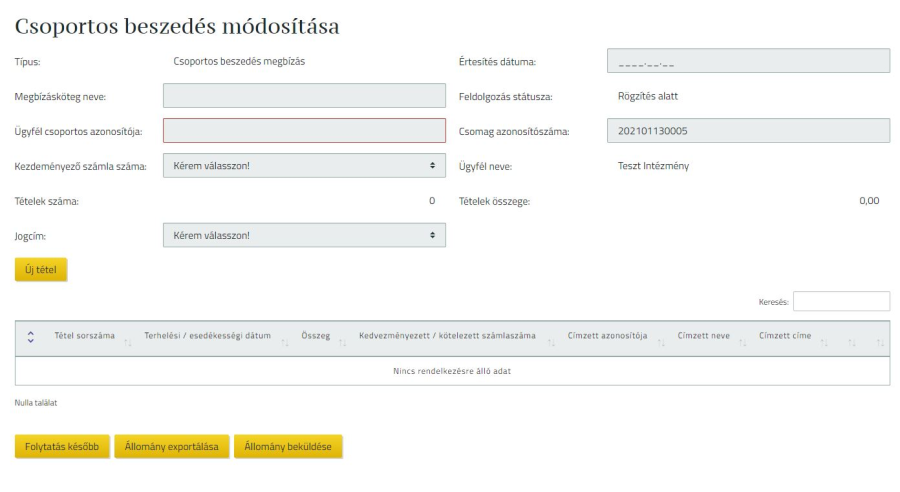Viewport: 900px width, 492px height.
Task: Click the Ügyfél csoportos azonosítója red-bordered field
Action: pyautogui.click(x=304, y=131)
